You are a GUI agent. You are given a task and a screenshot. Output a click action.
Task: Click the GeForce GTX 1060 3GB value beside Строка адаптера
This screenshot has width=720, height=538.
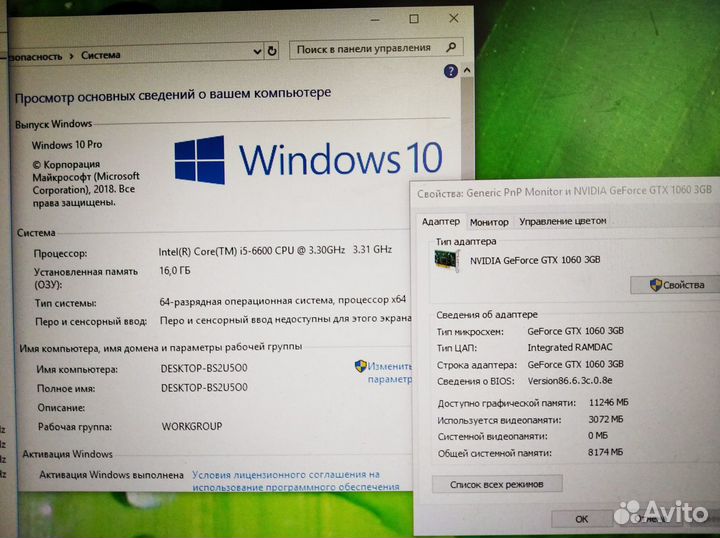click(575, 364)
